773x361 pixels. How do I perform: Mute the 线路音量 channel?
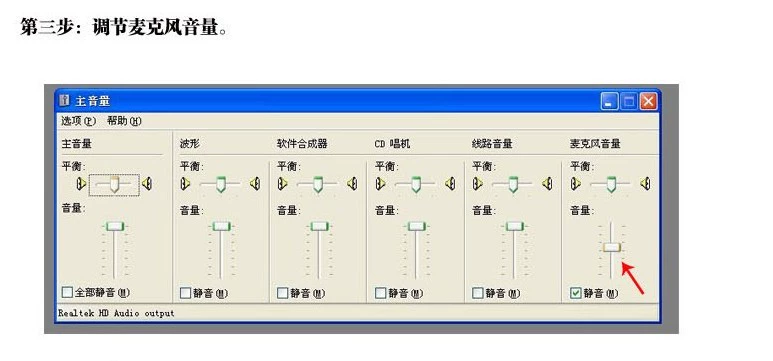[x=478, y=293]
